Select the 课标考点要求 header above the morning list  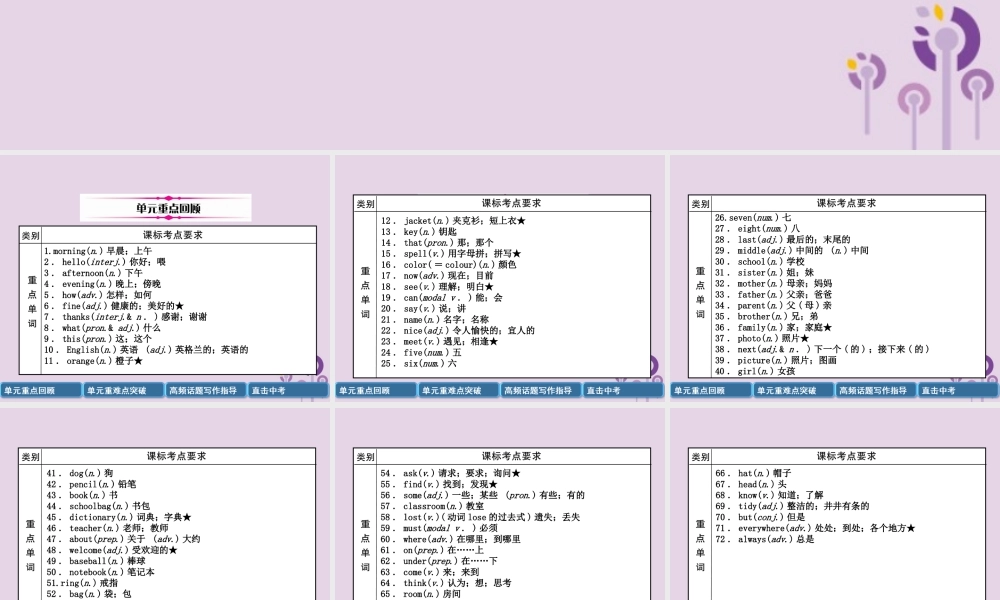tap(172, 235)
